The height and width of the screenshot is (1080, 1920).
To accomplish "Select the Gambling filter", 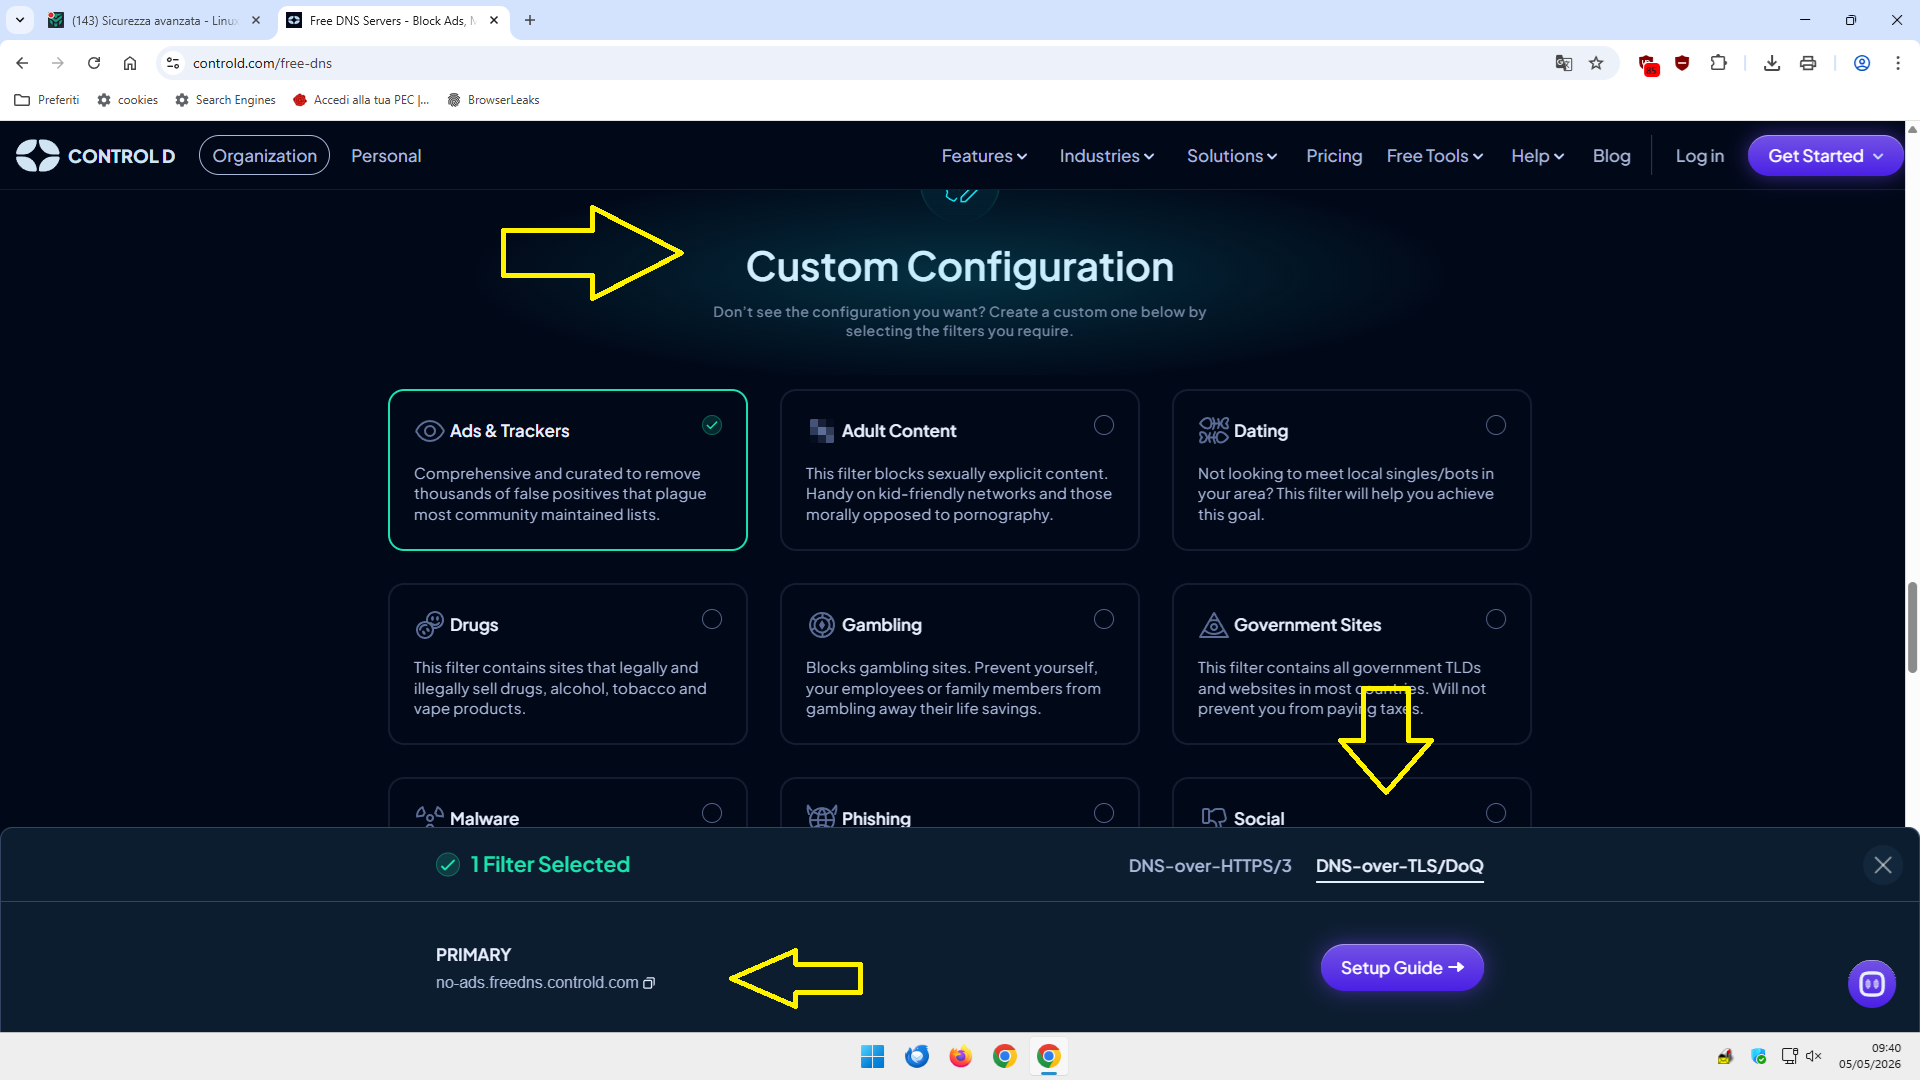I will (x=1104, y=619).
